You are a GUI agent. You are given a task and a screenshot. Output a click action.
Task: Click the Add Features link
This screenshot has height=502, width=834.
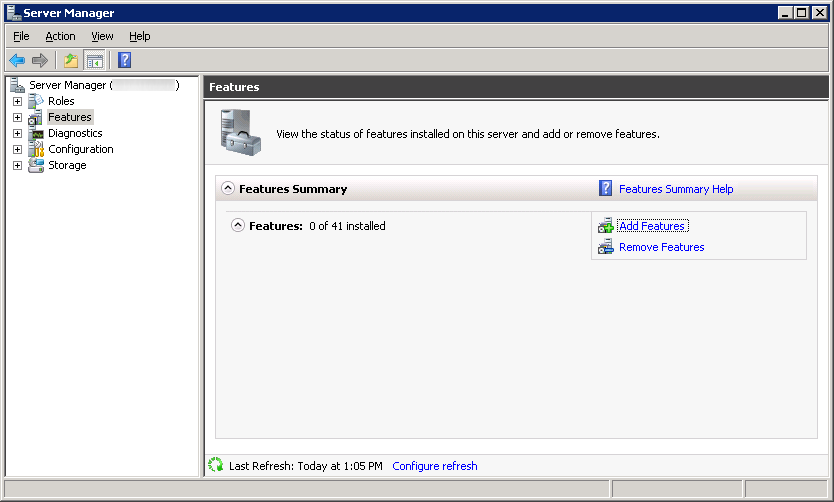coord(652,226)
